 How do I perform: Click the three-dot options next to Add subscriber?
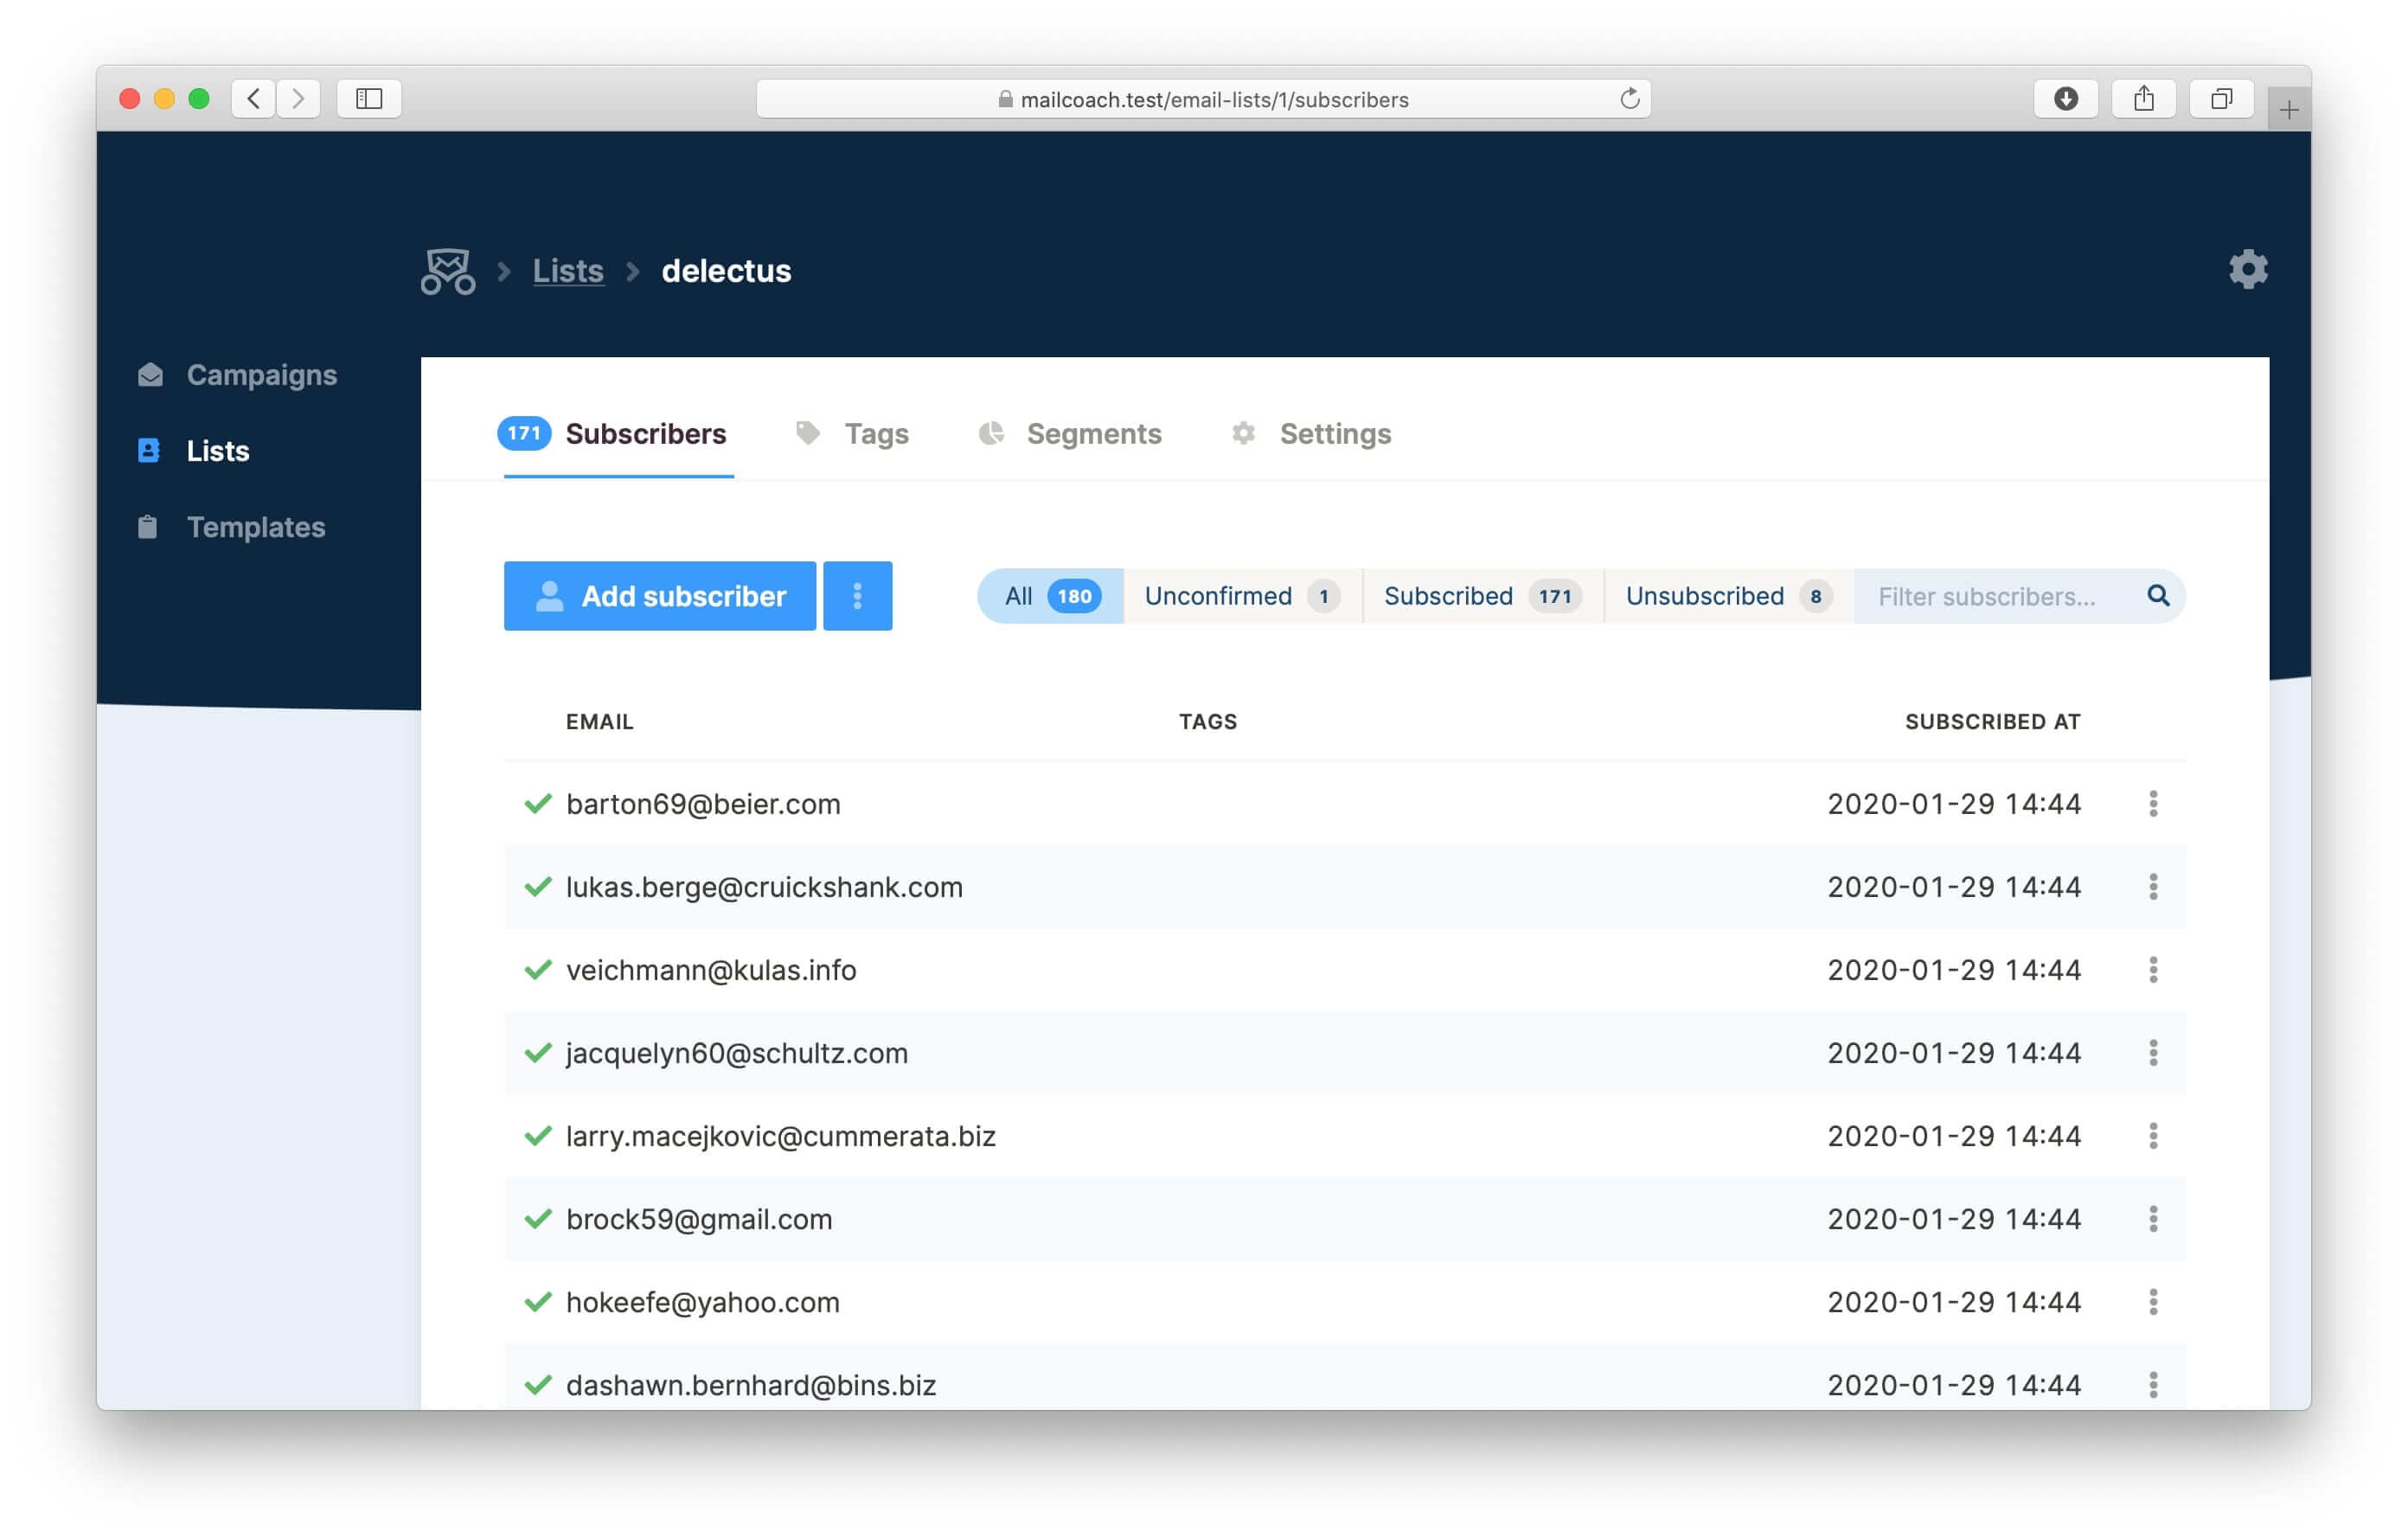858,595
